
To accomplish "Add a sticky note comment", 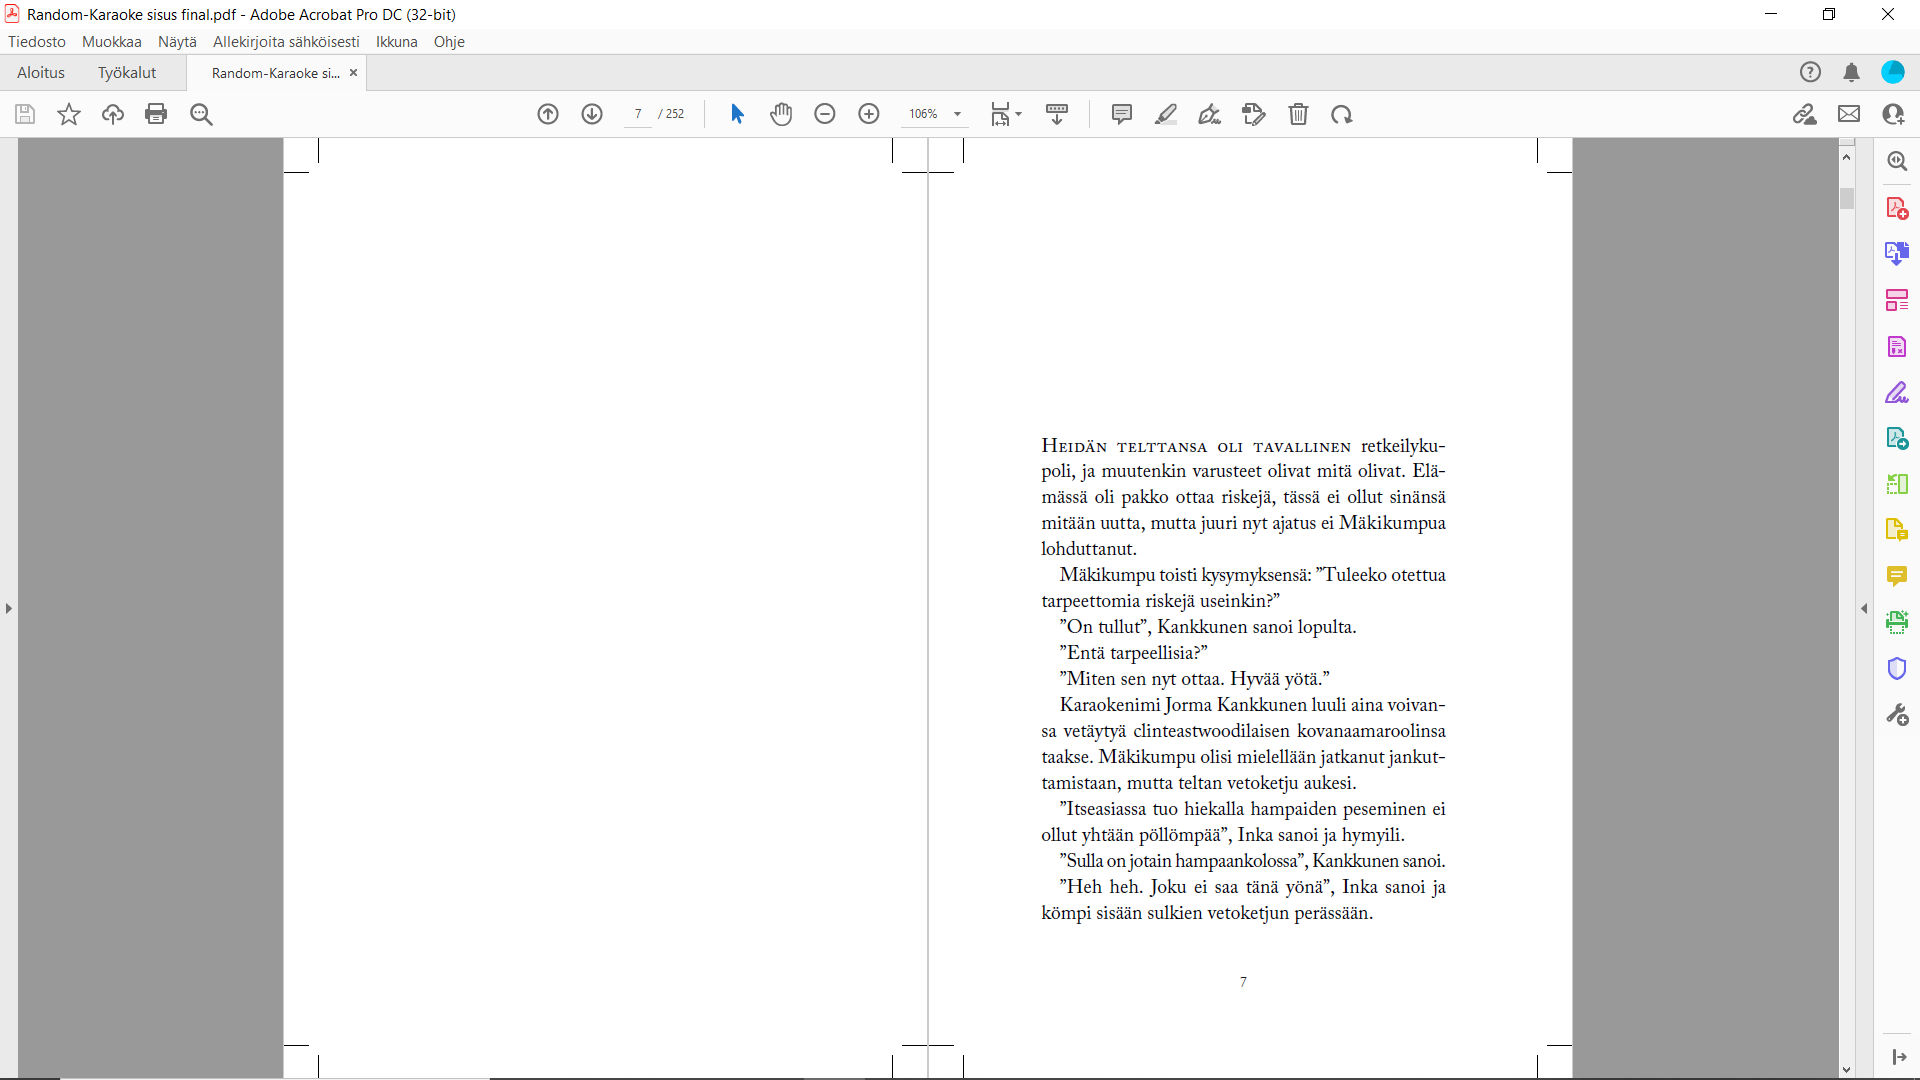I will 1122,114.
